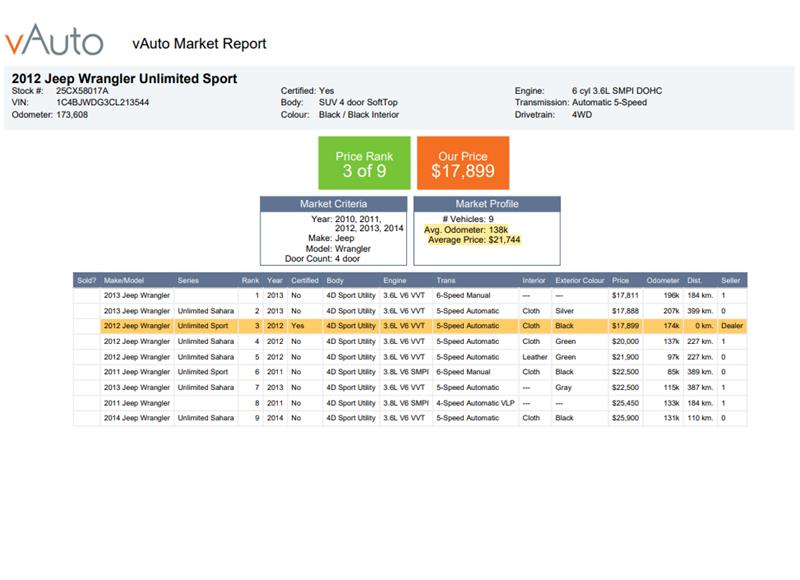Click price $20,000 in the table
800x580 pixels.
tap(625, 341)
